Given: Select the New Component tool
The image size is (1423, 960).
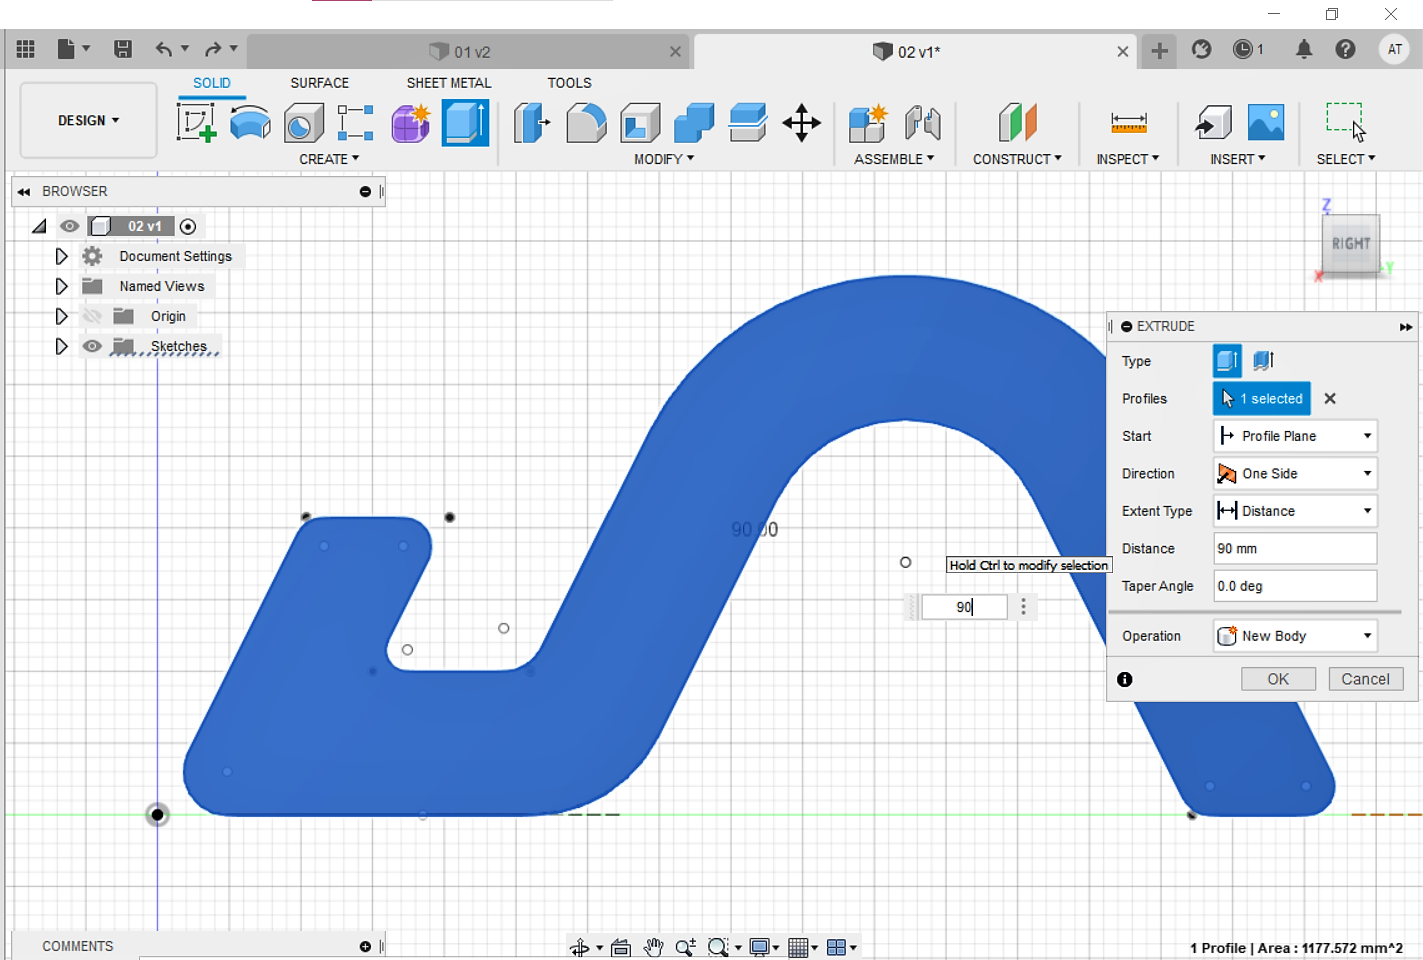Looking at the screenshot, I should tap(867, 123).
